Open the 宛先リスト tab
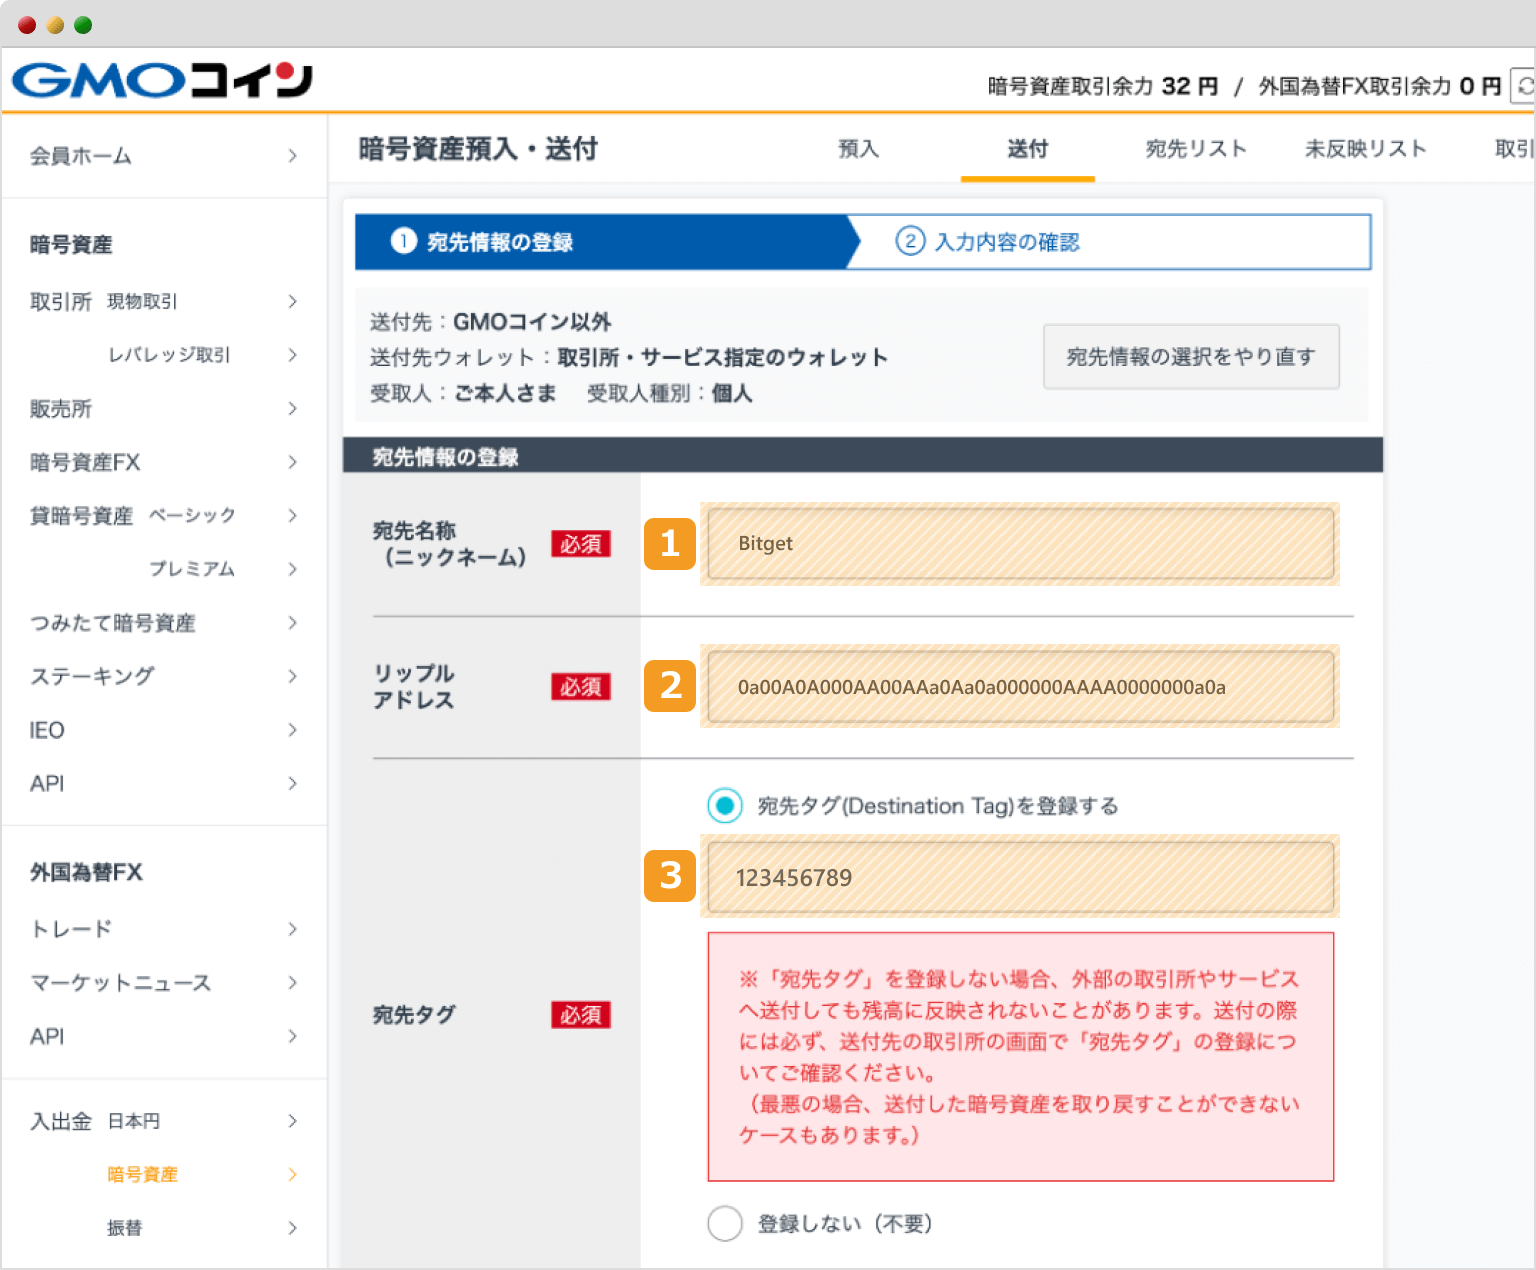 coord(1196,148)
